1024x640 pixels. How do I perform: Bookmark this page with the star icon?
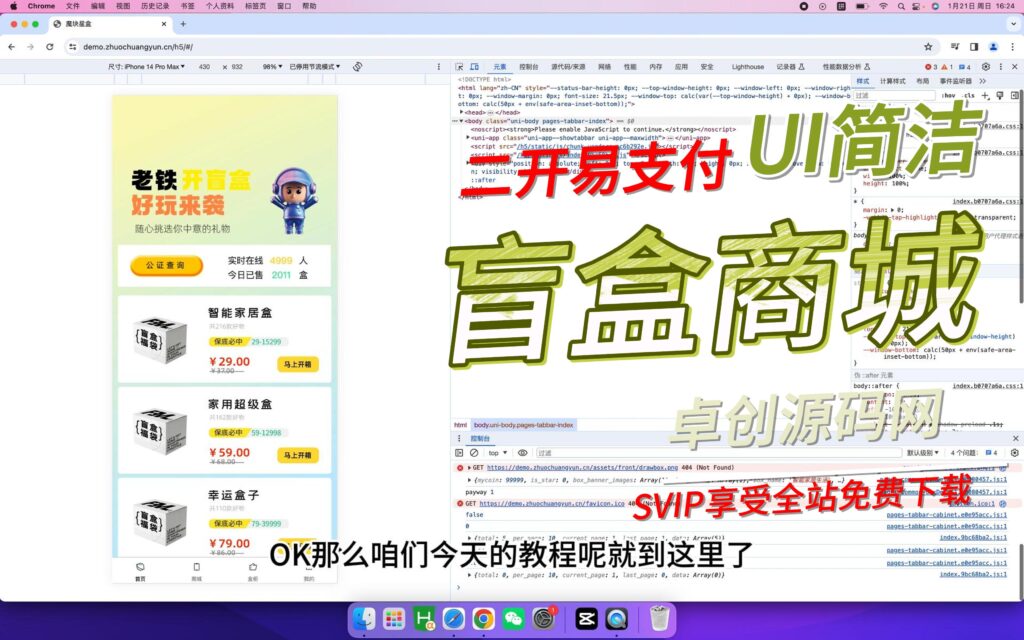[928, 47]
